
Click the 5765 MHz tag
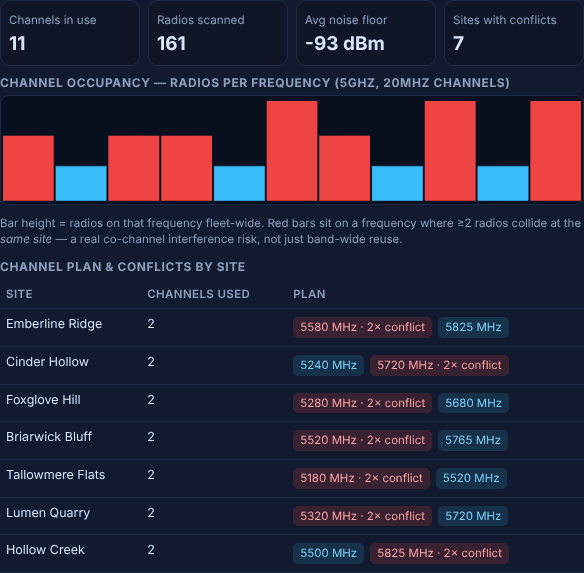[x=473, y=440]
